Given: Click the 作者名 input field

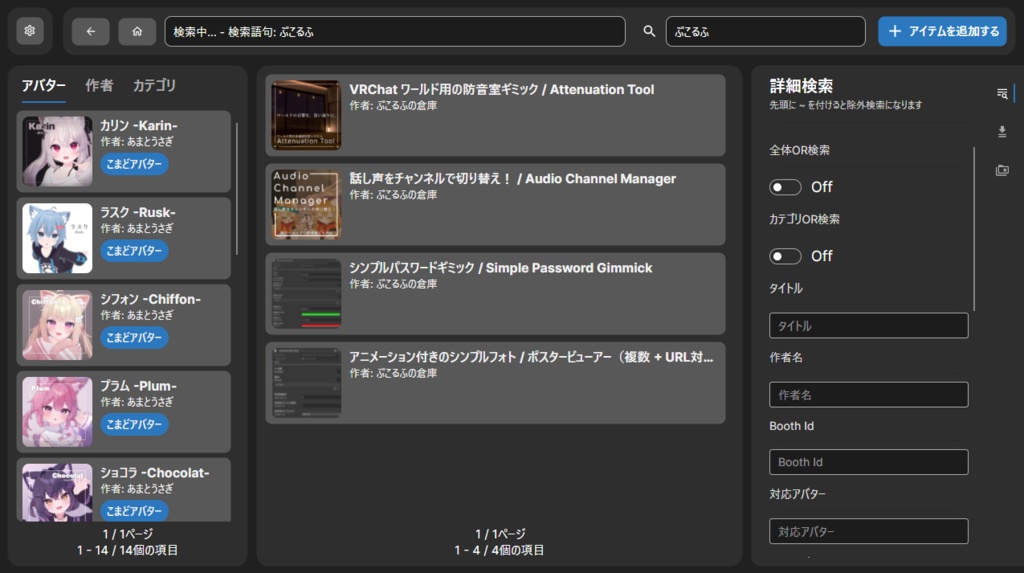Looking at the screenshot, I should (x=869, y=395).
